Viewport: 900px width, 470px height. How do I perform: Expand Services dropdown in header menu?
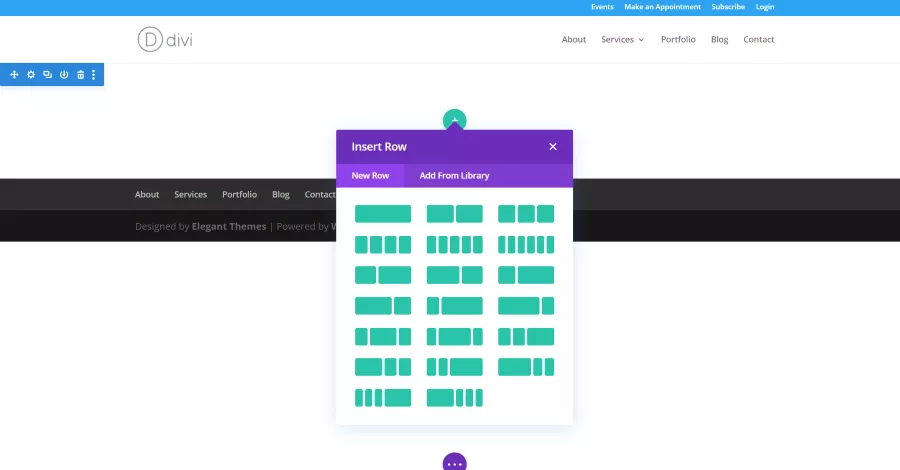622,40
